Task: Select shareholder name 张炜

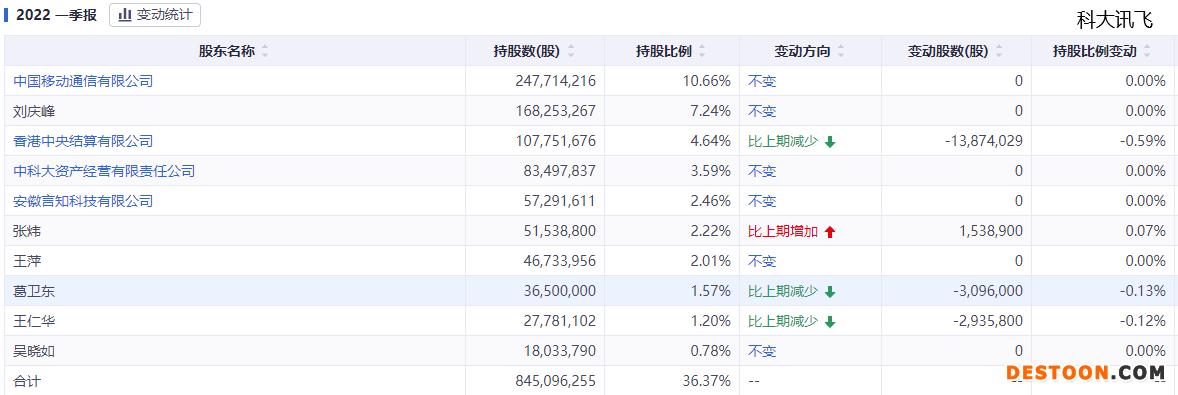Action: click(x=28, y=231)
